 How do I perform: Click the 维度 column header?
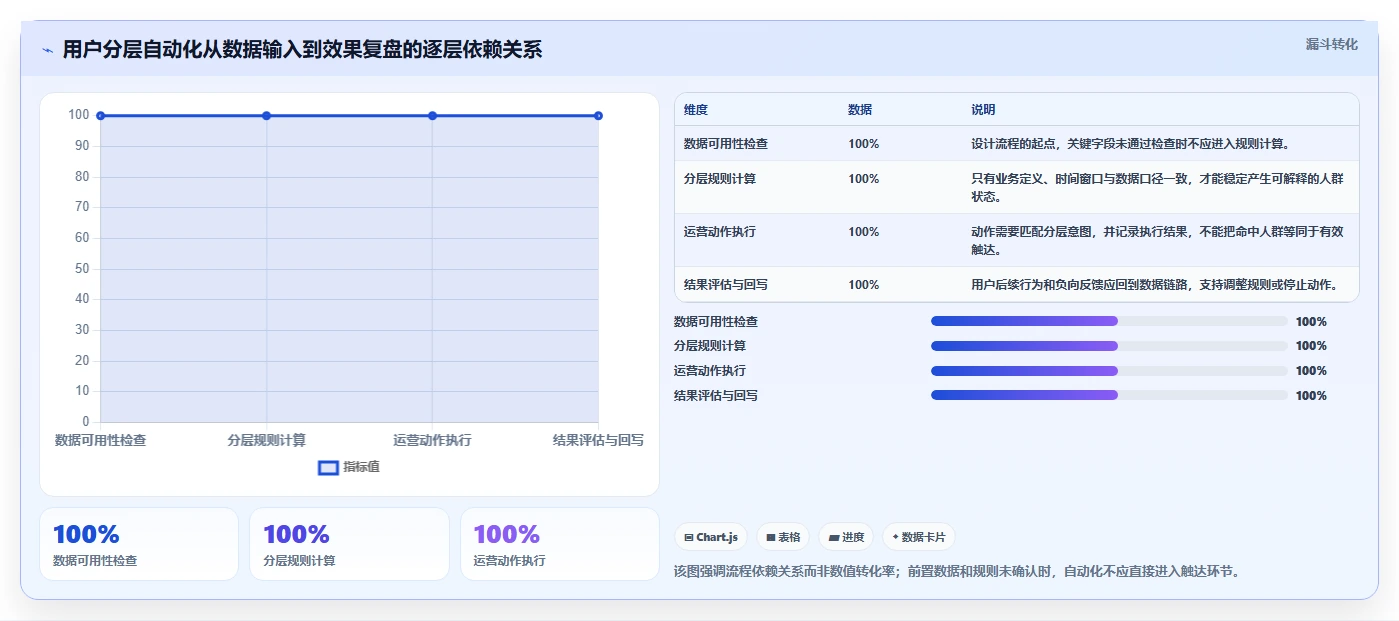tap(696, 110)
